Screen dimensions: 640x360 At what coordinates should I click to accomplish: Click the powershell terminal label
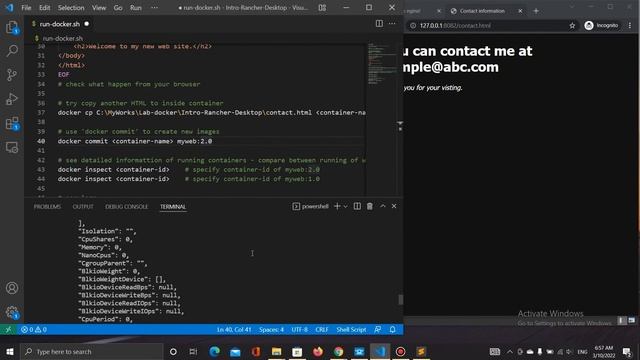click(311, 206)
